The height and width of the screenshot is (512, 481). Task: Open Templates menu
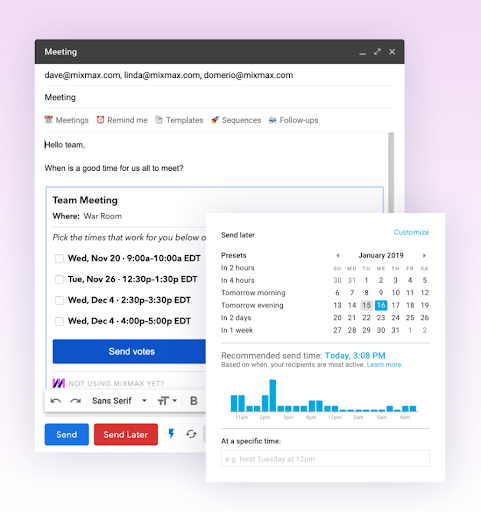click(179, 120)
